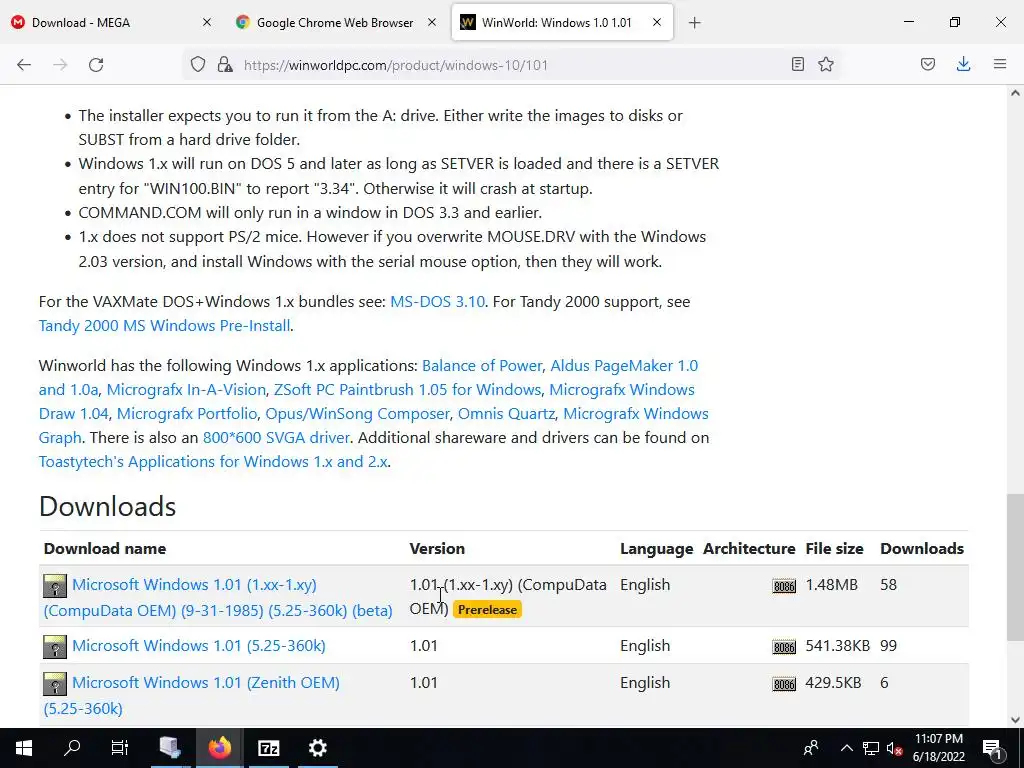1024x768 pixels.
Task: Click disk icon beside CompuData OEM download
Action: [x=55, y=586]
